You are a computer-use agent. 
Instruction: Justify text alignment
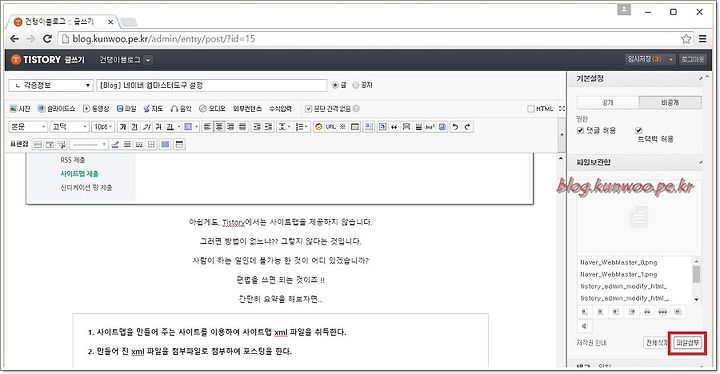click(x=242, y=127)
